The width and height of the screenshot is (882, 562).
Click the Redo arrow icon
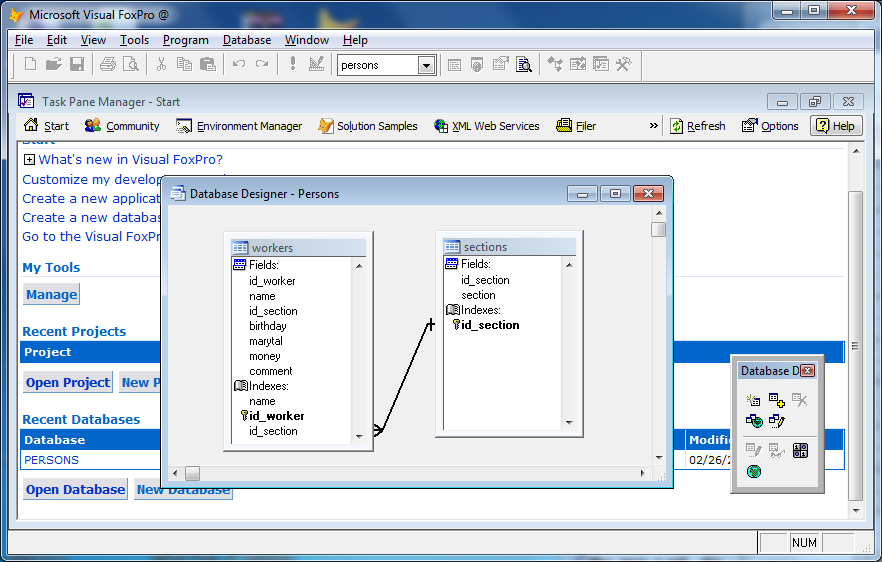coord(262,64)
